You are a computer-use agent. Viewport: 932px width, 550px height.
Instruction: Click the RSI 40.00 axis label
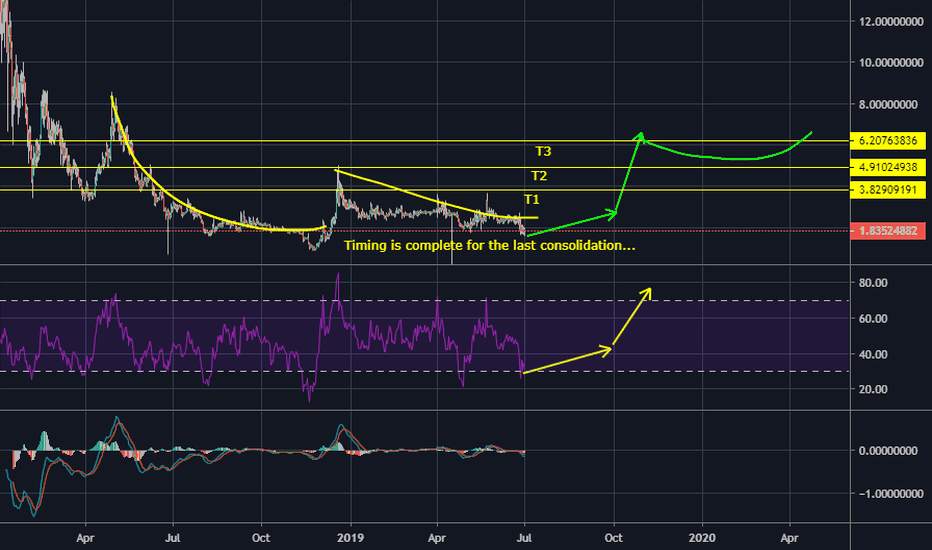click(873, 354)
